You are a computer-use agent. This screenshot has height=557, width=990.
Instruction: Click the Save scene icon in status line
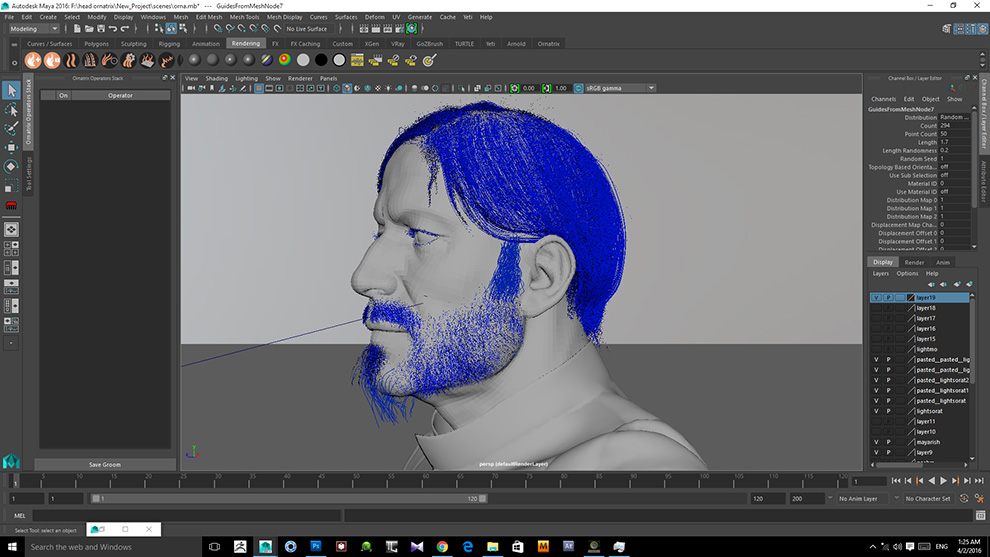(x=99, y=29)
